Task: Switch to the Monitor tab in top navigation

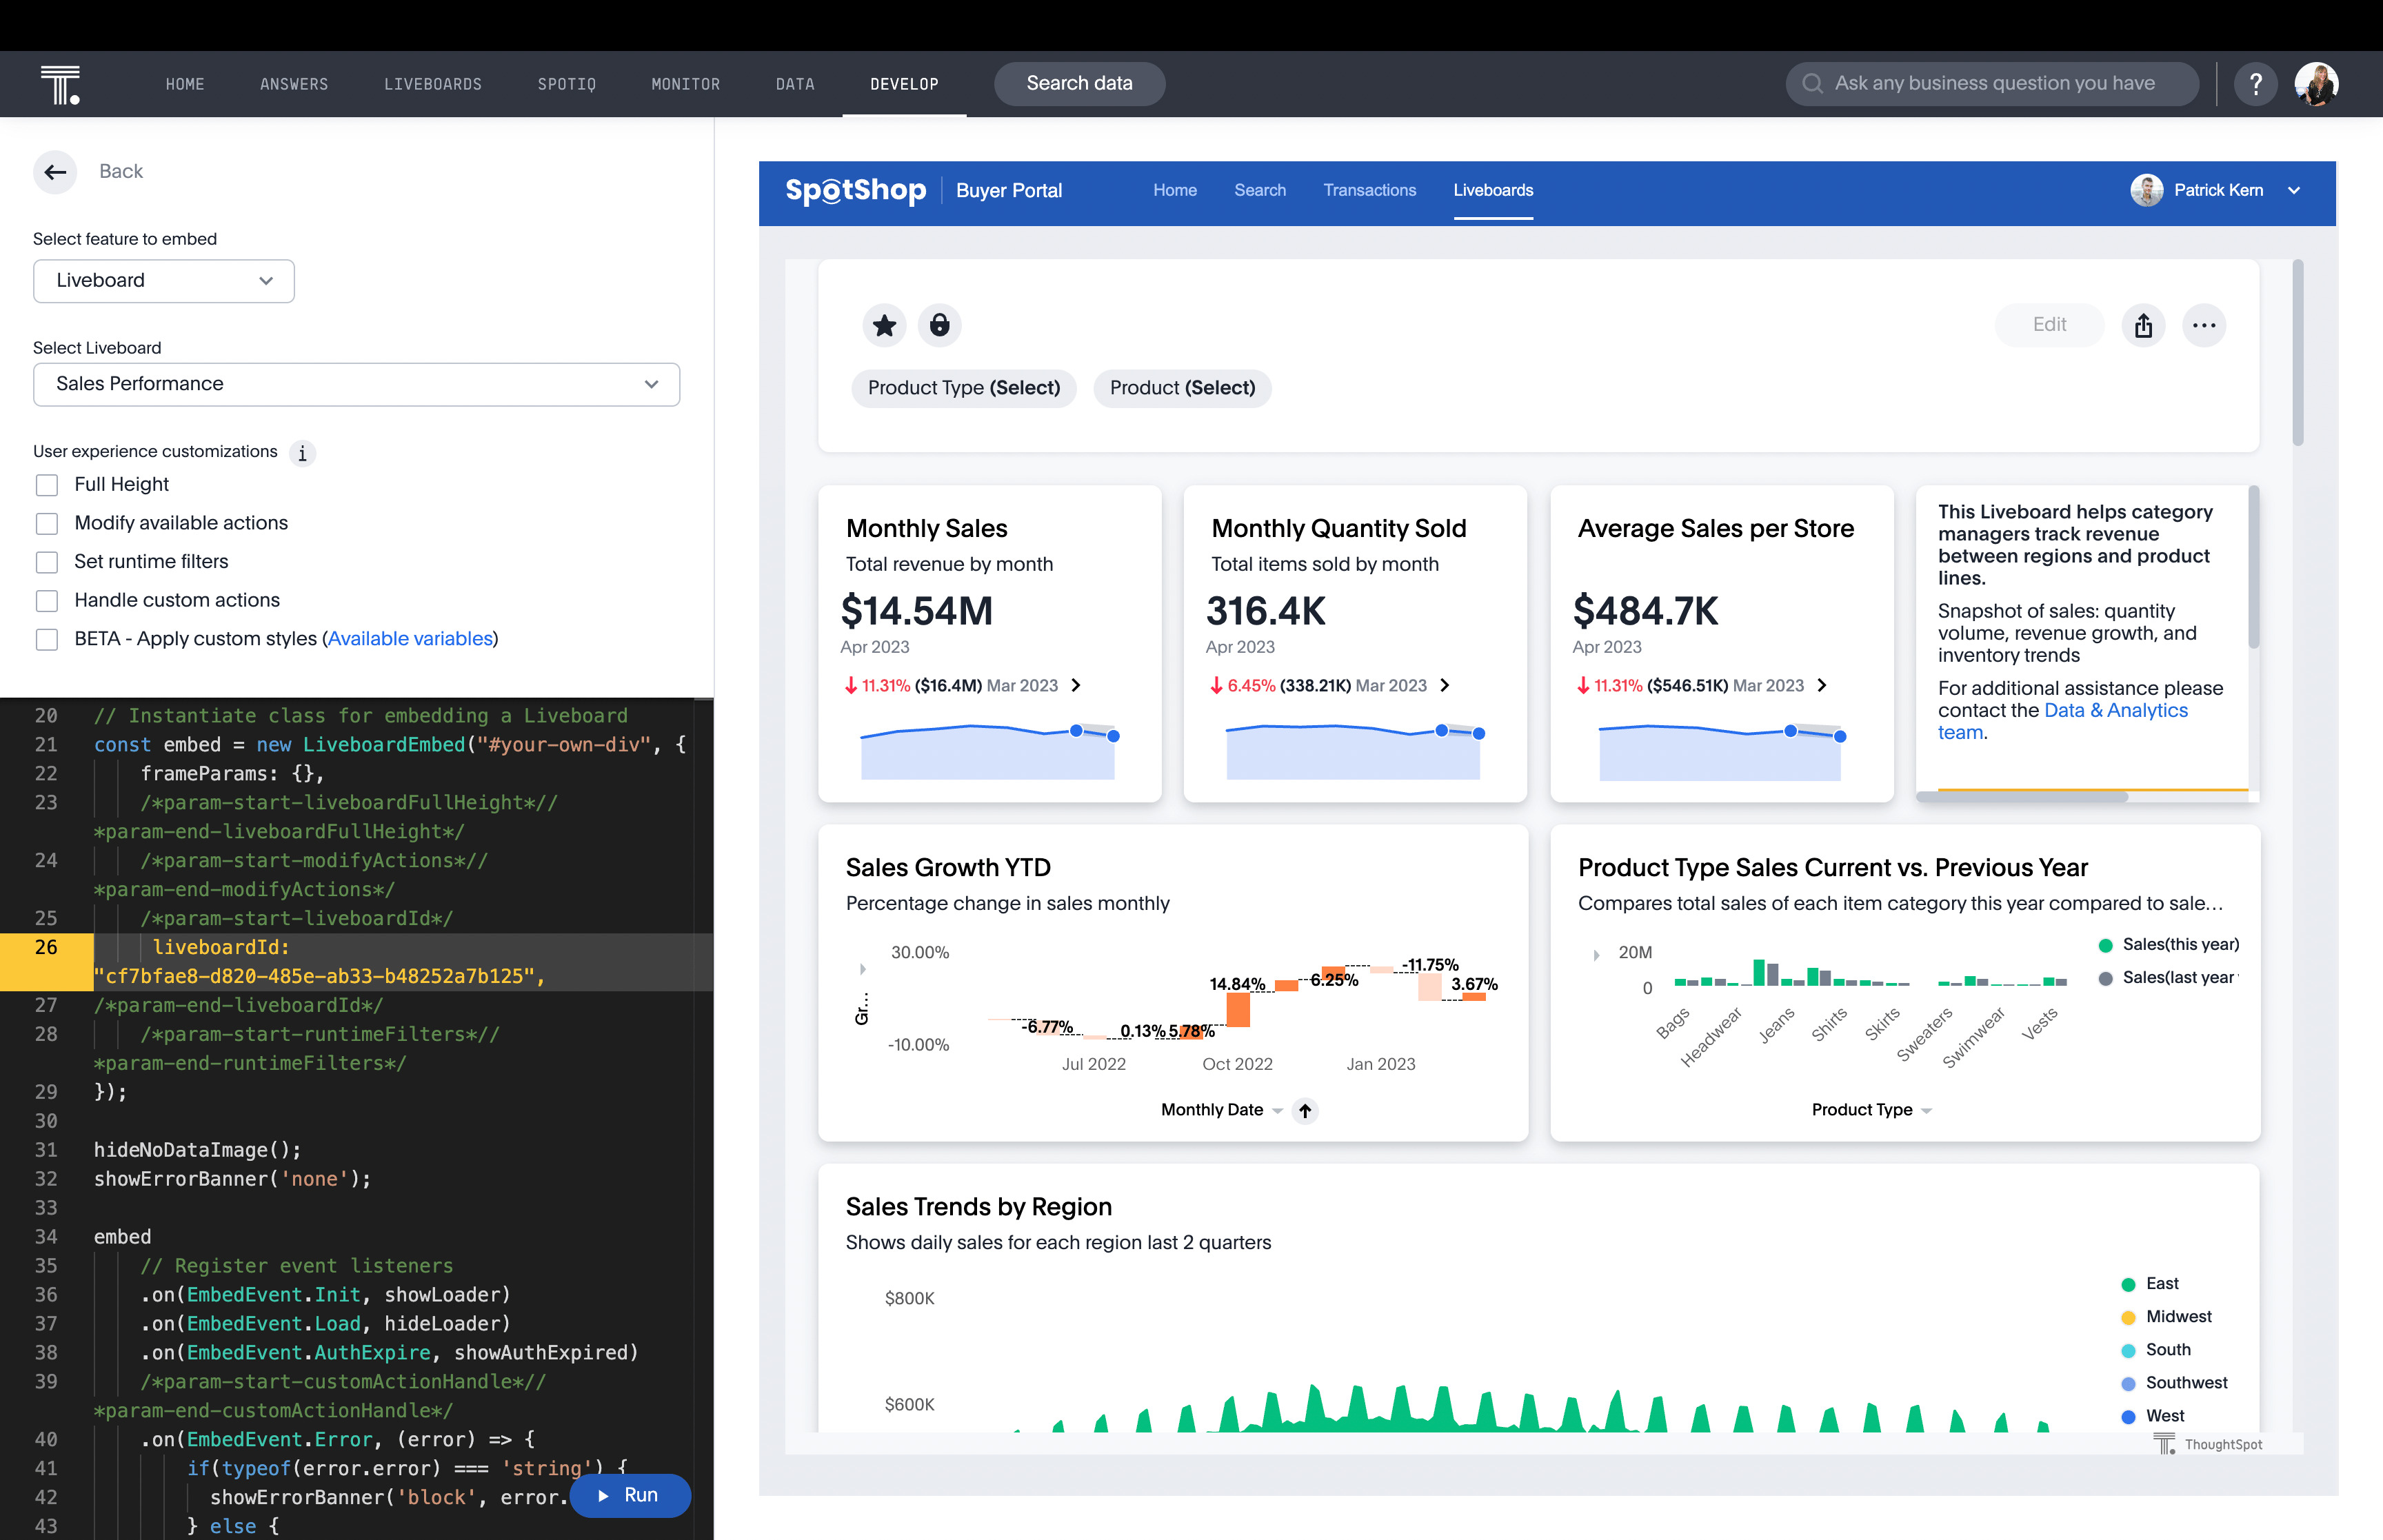Action: coord(685,84)
